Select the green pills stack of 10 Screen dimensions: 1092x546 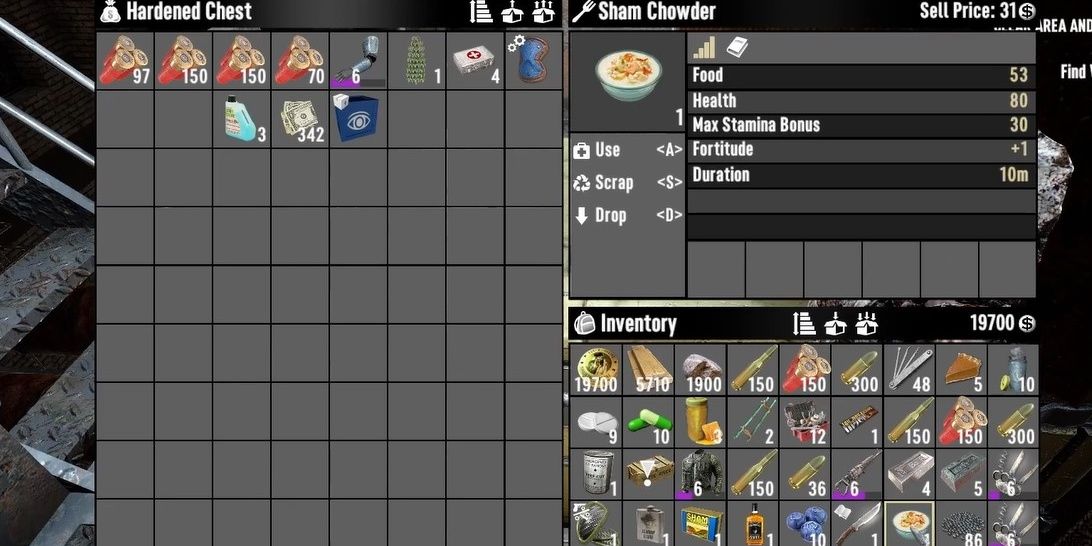648,422
